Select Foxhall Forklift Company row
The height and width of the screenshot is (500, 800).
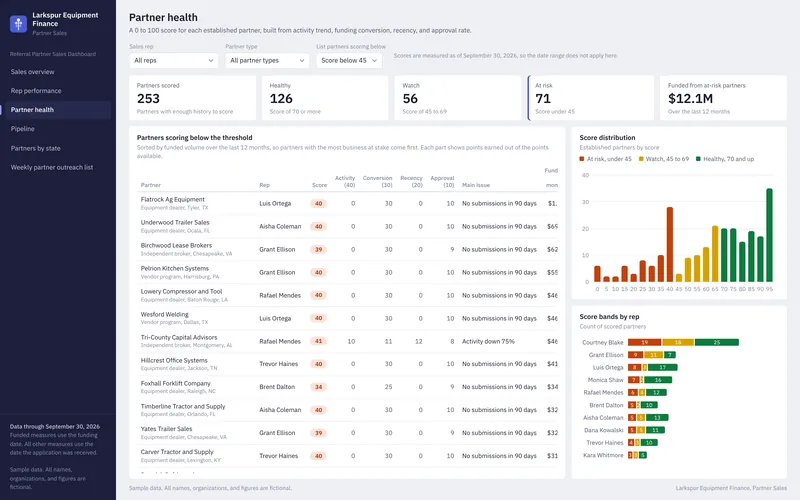coord(347,387)
